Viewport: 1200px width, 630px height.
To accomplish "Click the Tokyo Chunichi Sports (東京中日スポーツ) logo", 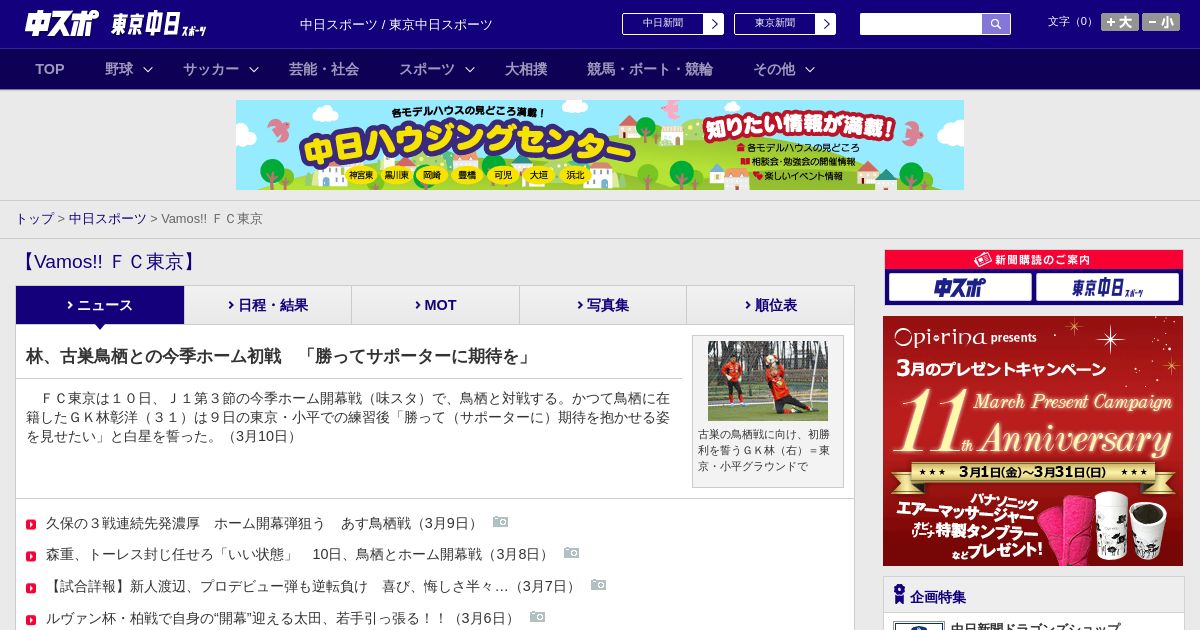I will pyautogui.click(x=159, y=24).
